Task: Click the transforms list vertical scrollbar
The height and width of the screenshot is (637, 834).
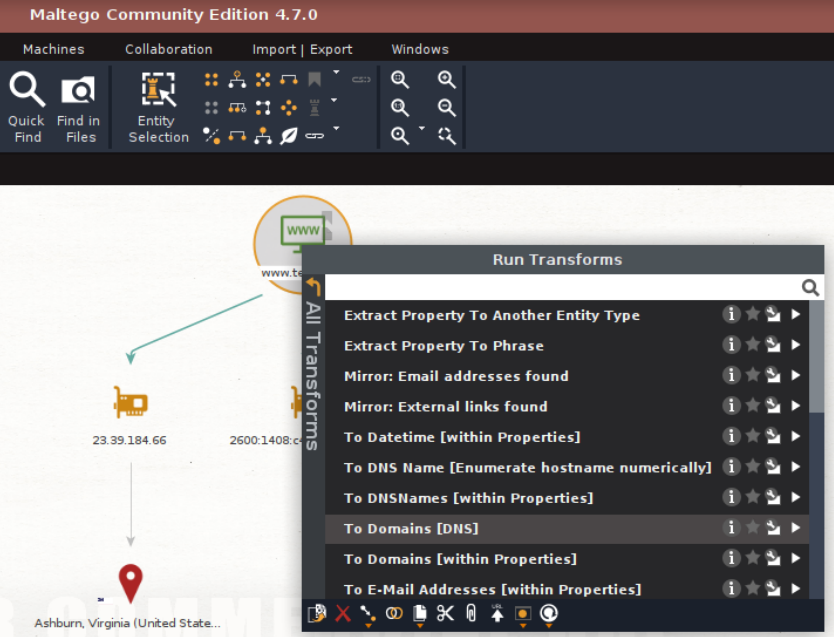Action: pyautogui.click(x=816, y=357)
